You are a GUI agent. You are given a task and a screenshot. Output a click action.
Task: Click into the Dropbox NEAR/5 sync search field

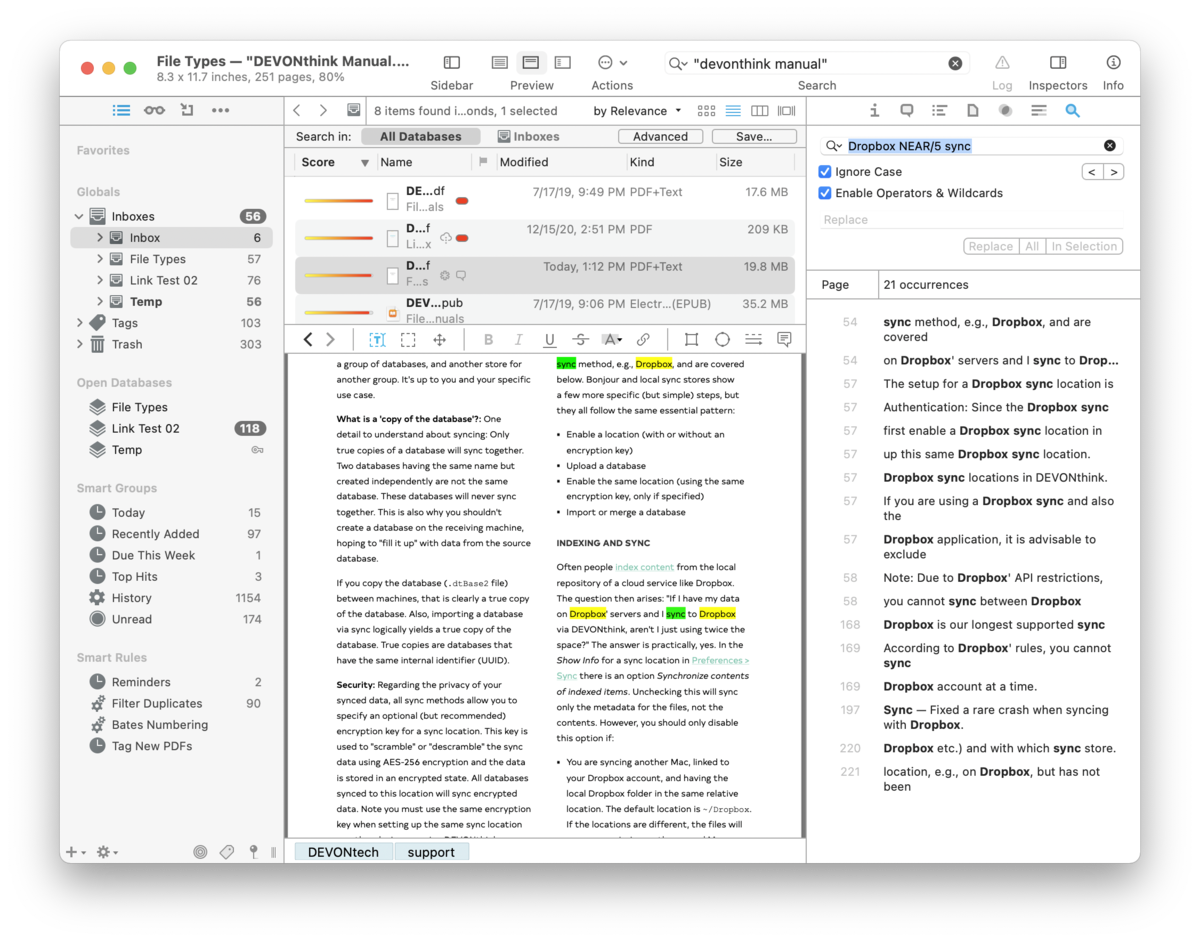click(x=970, y=146)
